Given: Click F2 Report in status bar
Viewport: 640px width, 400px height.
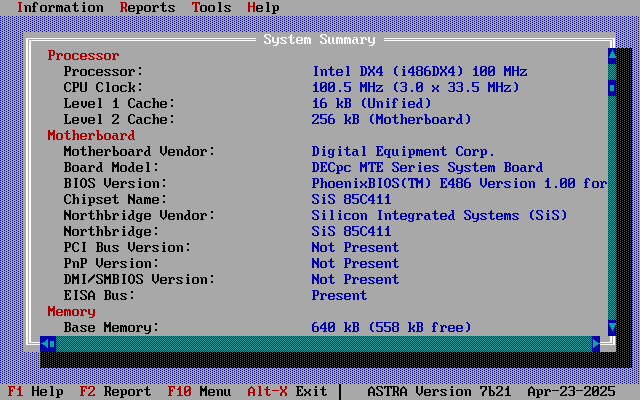Looking at the screenshot, I should [115, 391].
